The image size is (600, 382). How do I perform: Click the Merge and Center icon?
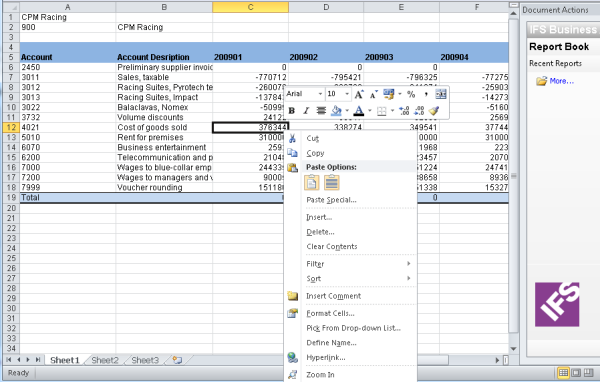[441, 94]
